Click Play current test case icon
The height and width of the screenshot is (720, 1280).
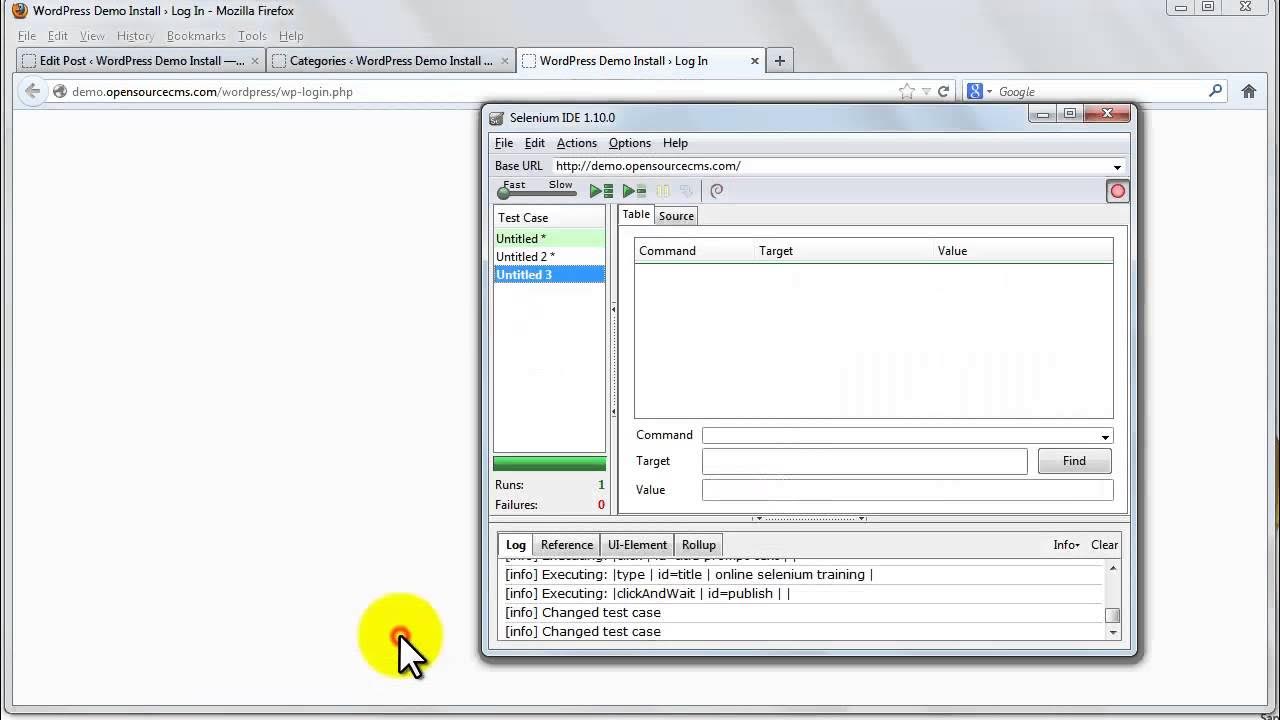coord(634,191)
